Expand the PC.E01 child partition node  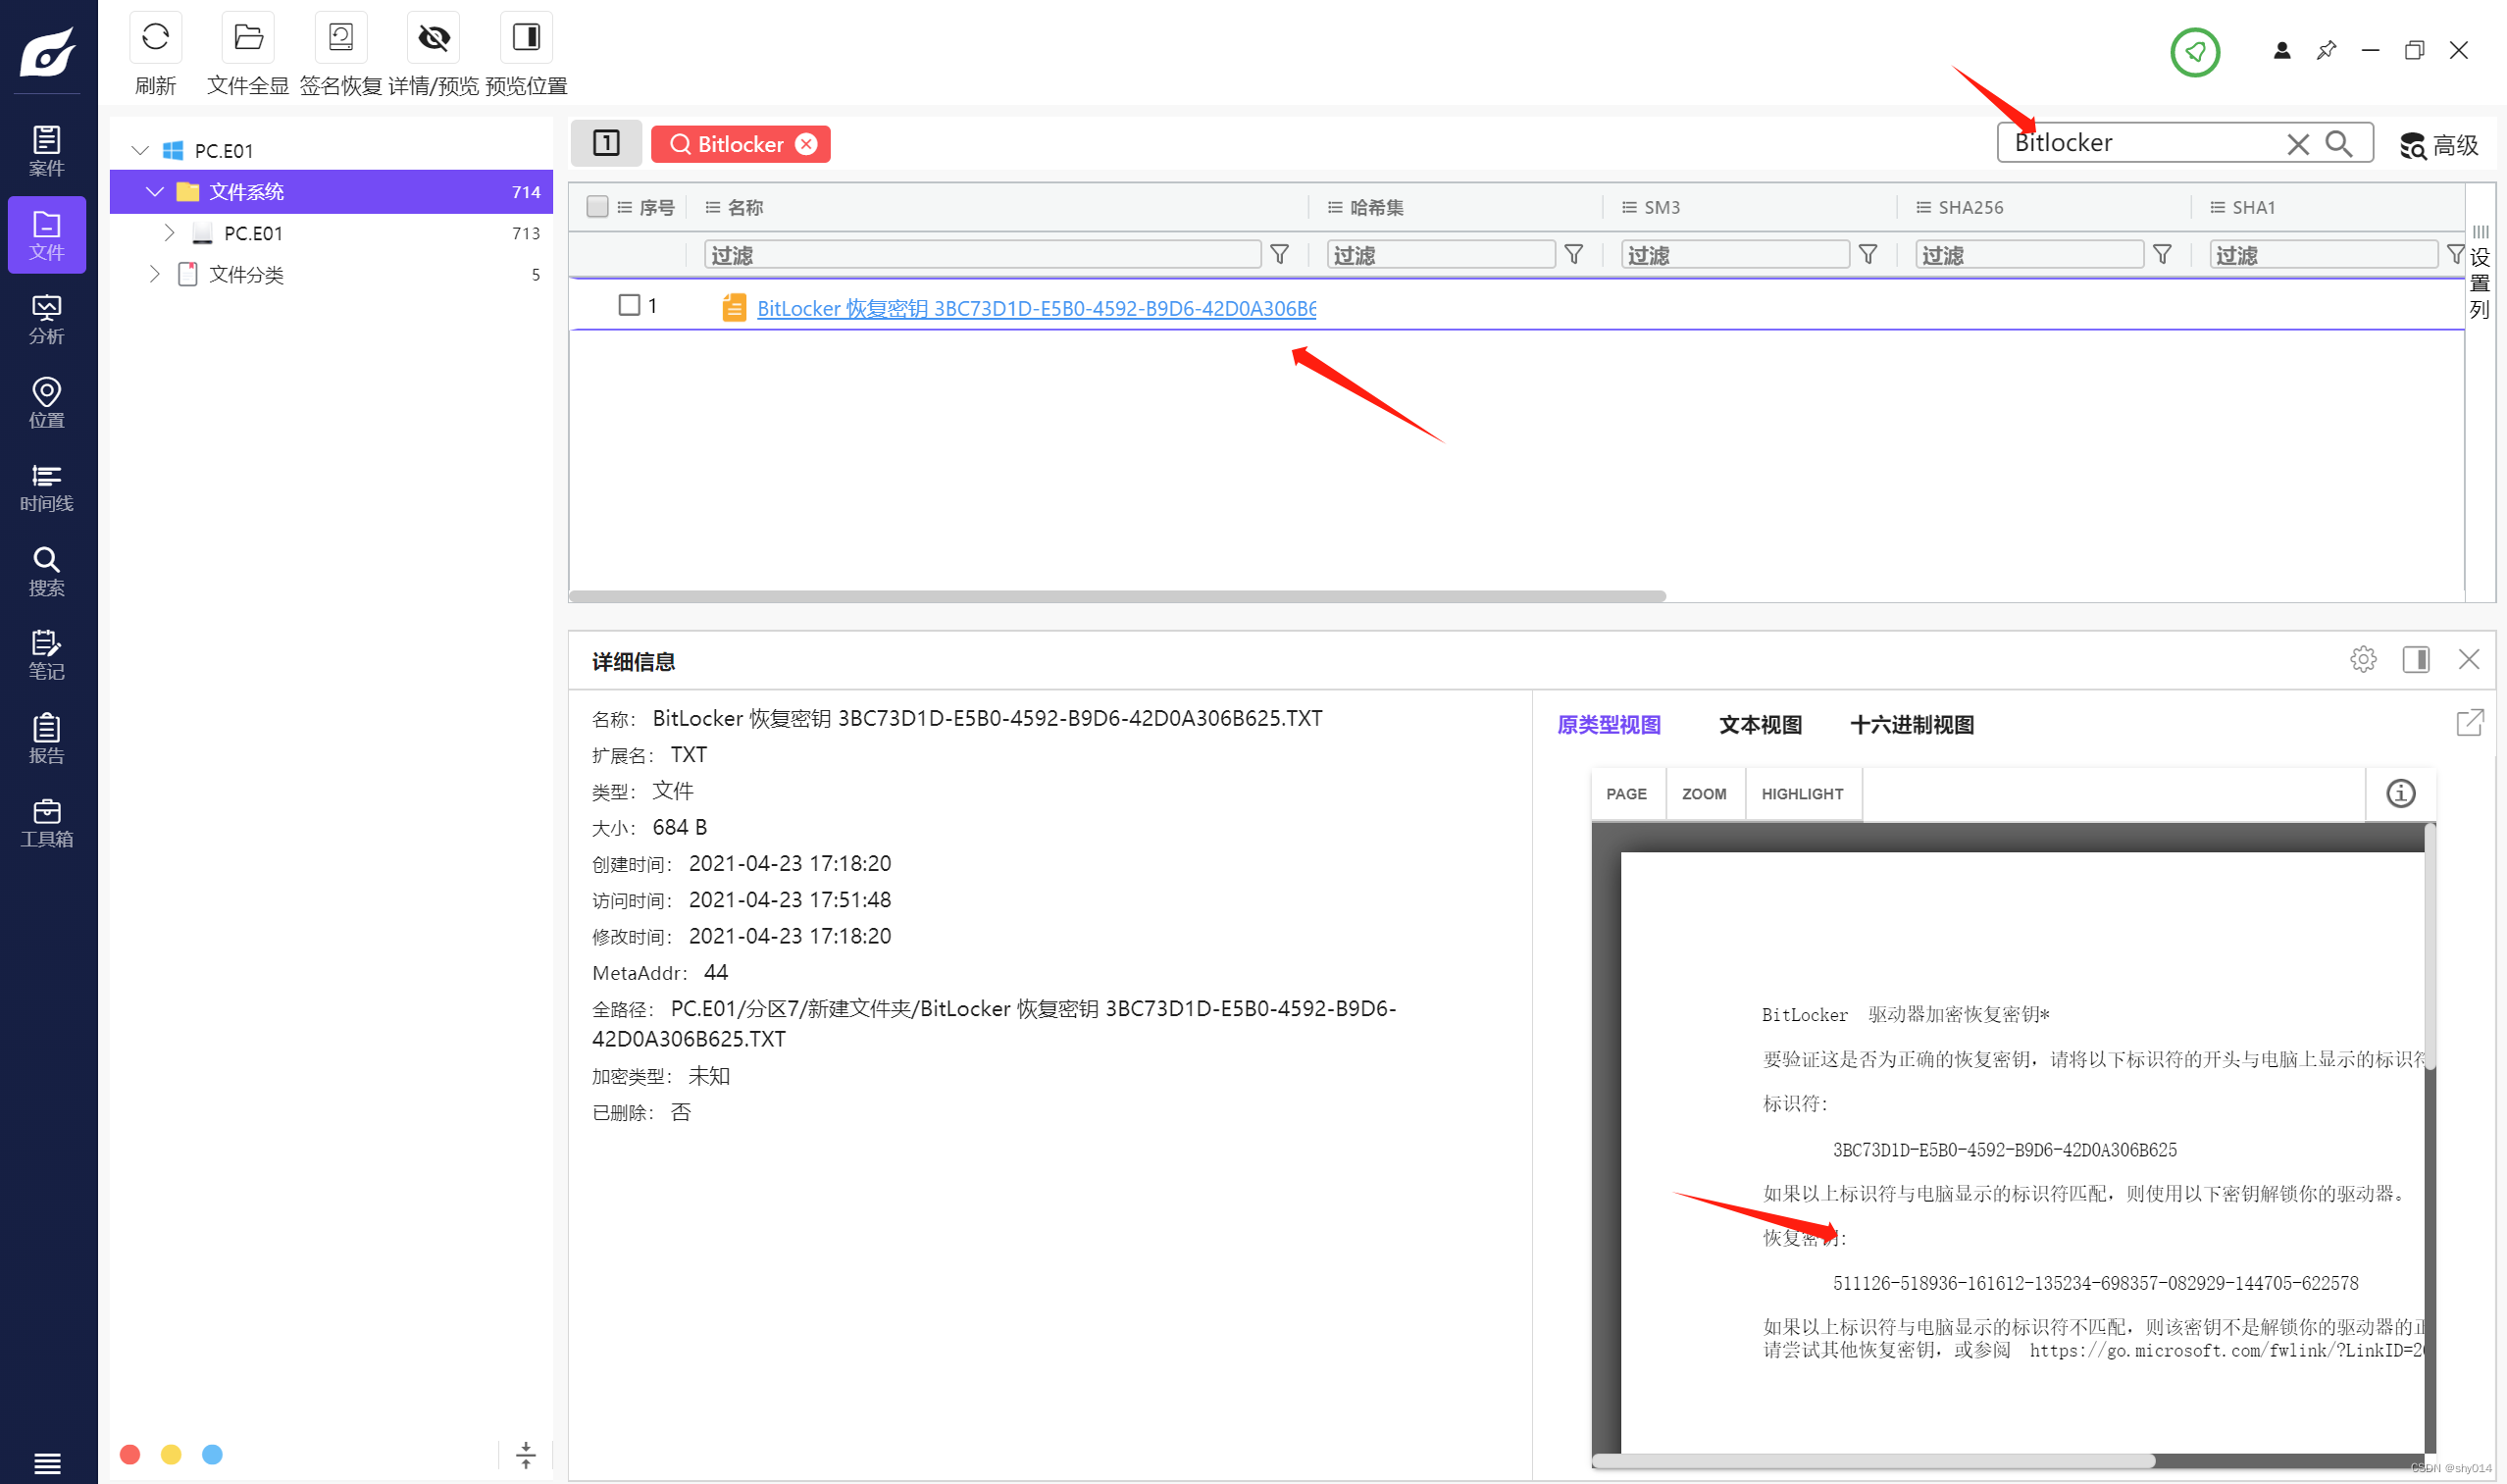click(x=169, y=233)
